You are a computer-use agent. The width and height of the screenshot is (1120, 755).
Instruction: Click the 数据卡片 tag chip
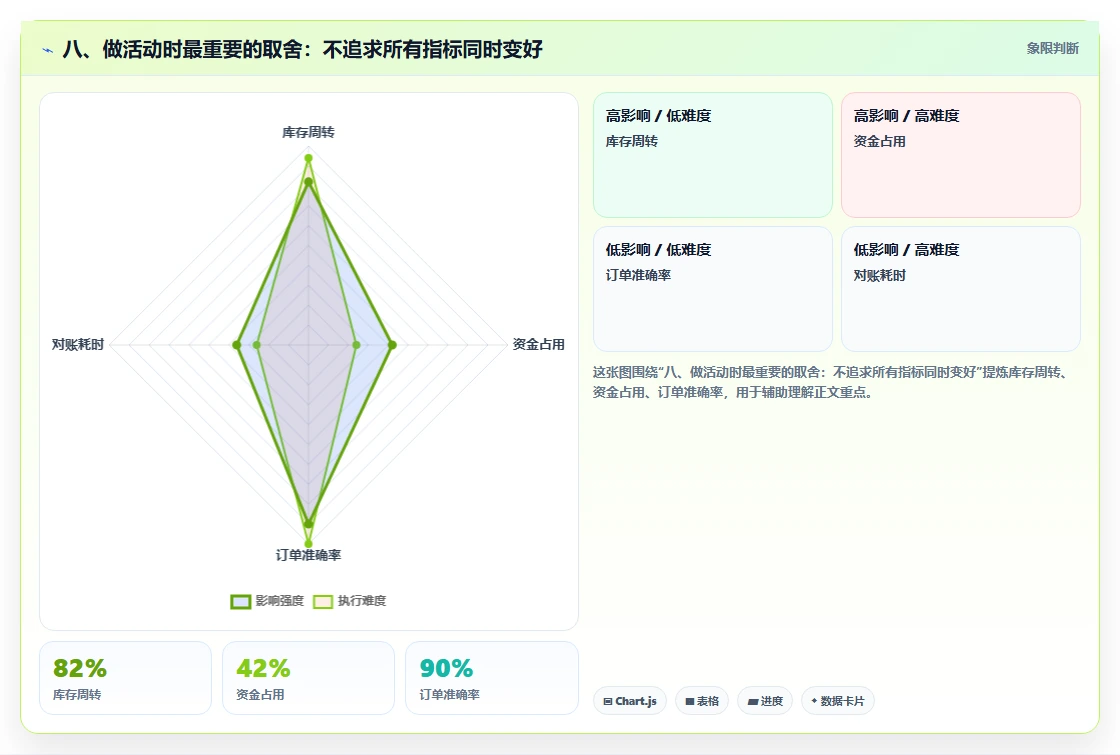837,701
